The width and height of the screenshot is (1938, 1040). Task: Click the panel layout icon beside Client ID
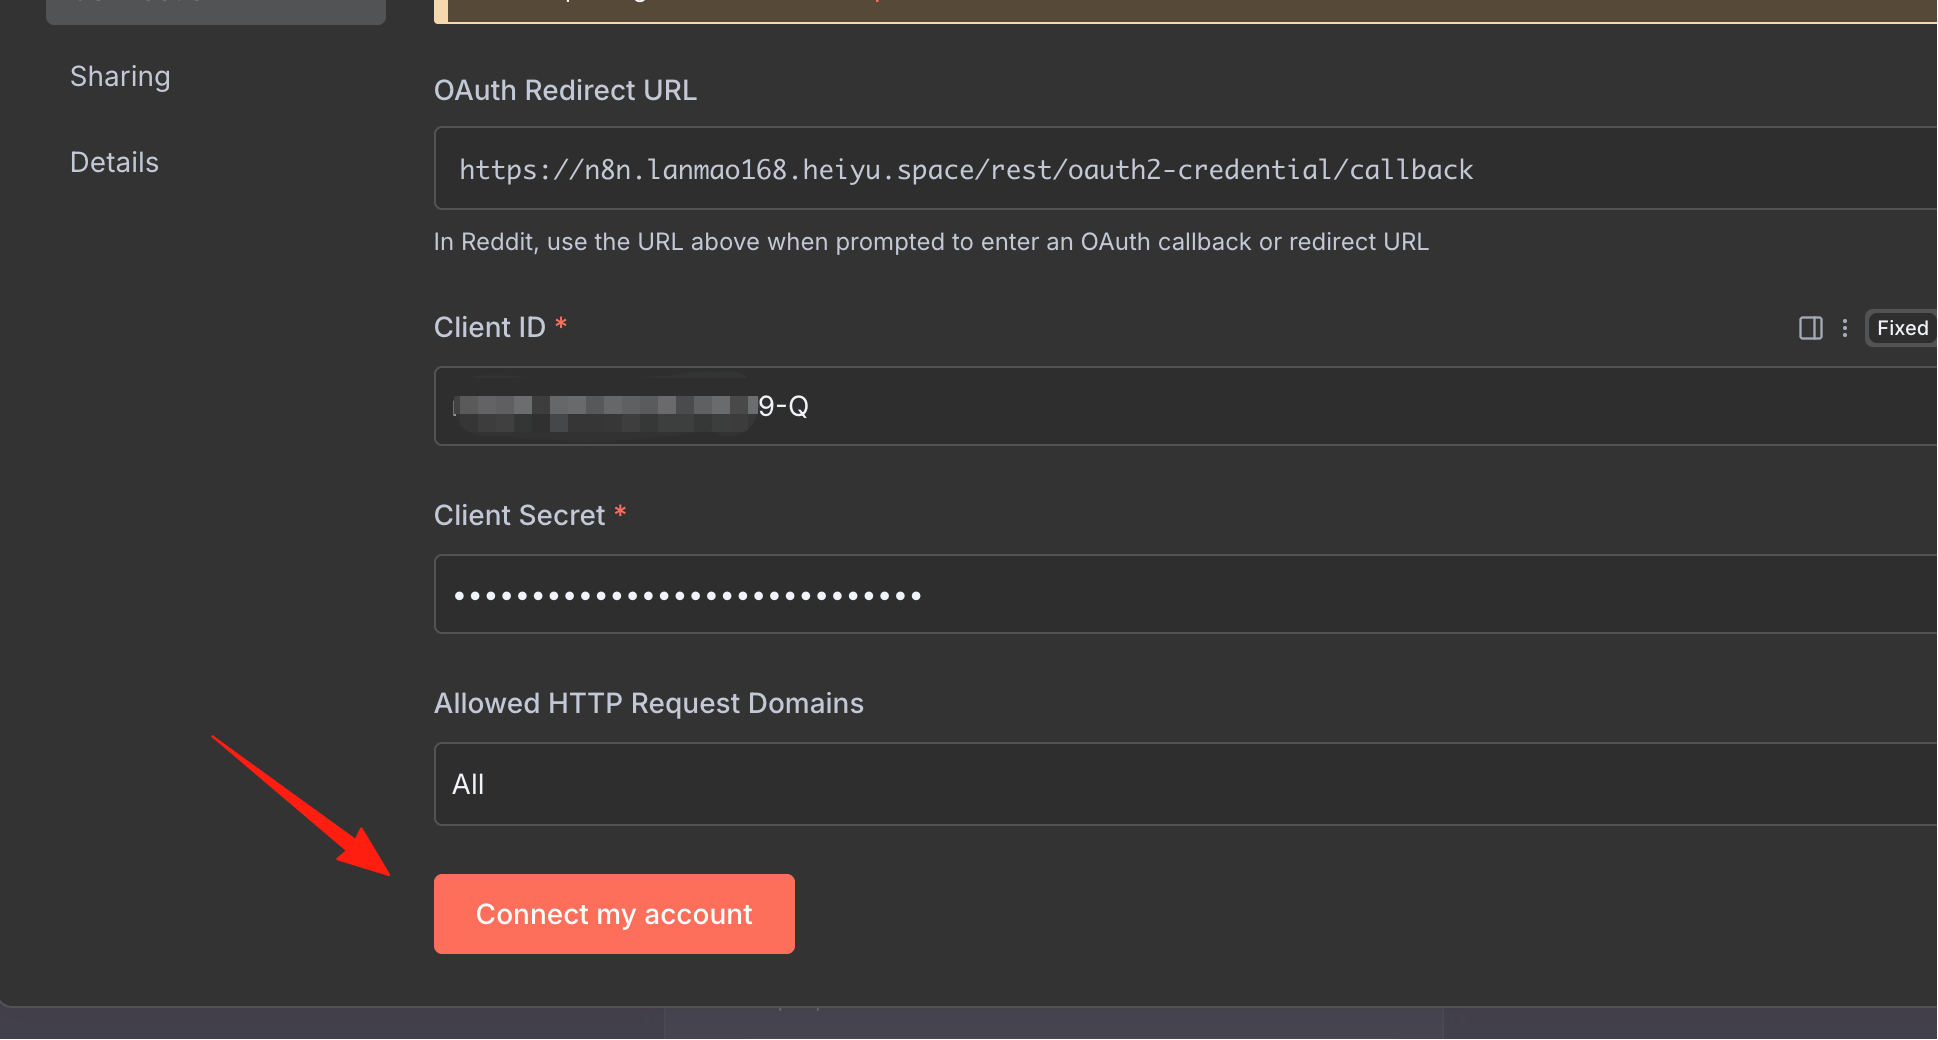pos(1811,328)
